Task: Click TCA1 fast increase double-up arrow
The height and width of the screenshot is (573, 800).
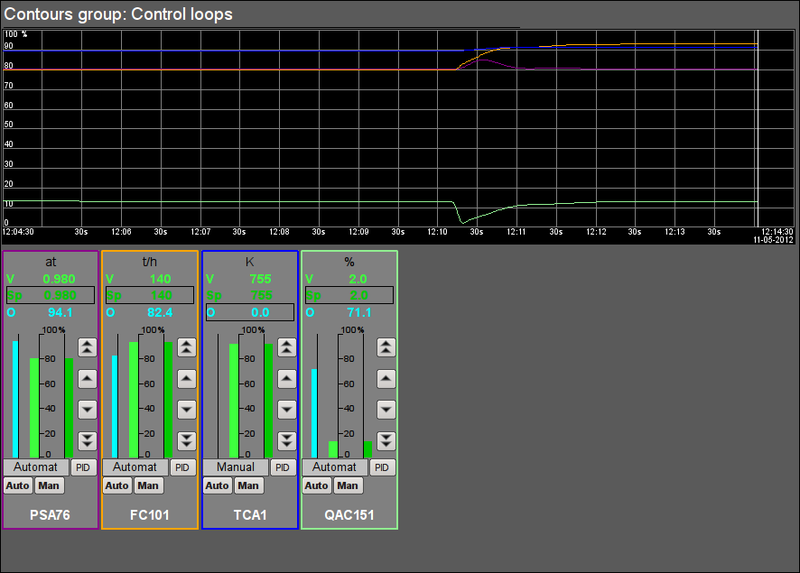Action: (287, 347)
